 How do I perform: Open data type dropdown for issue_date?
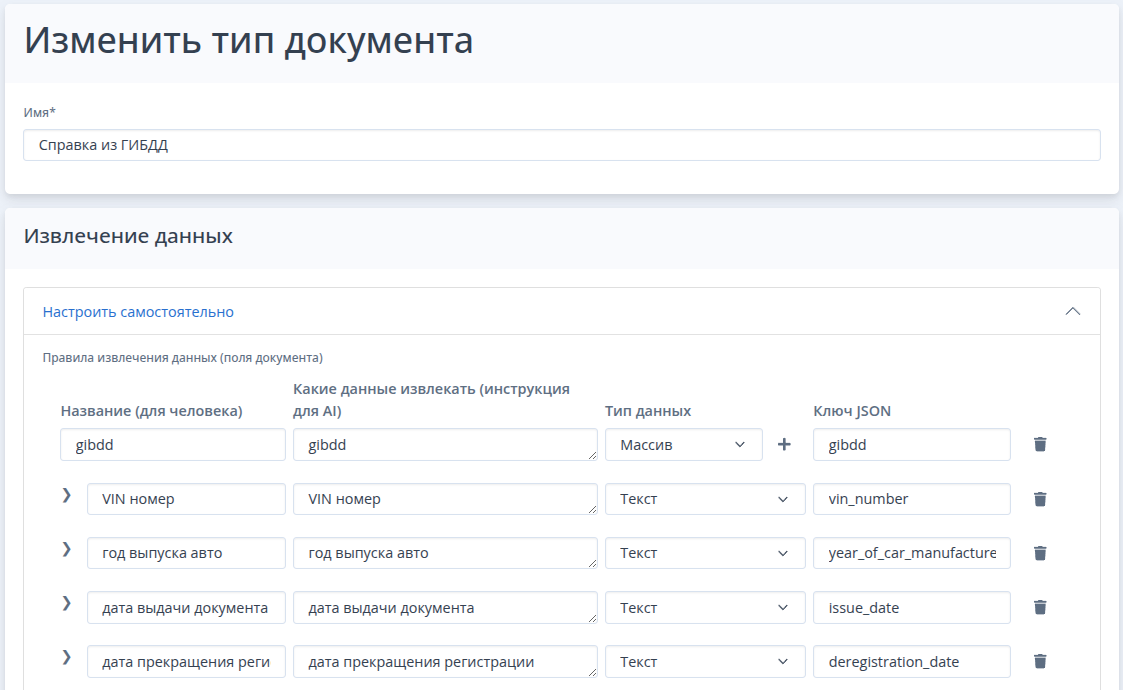coord(704,607)
